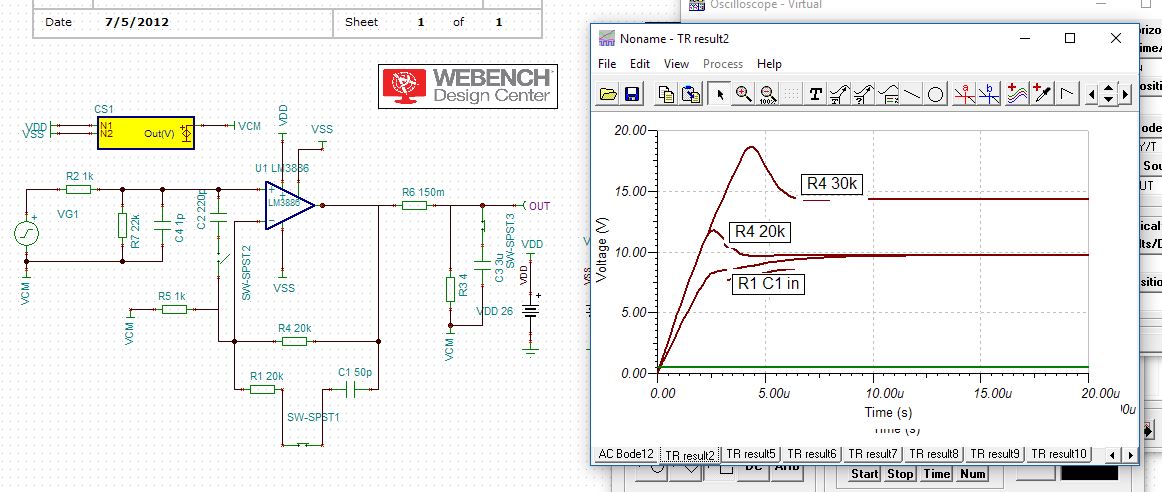The image size is (1162, 492).
Task: Click the Open file icon in TR result window
Action: pos(608,94)
